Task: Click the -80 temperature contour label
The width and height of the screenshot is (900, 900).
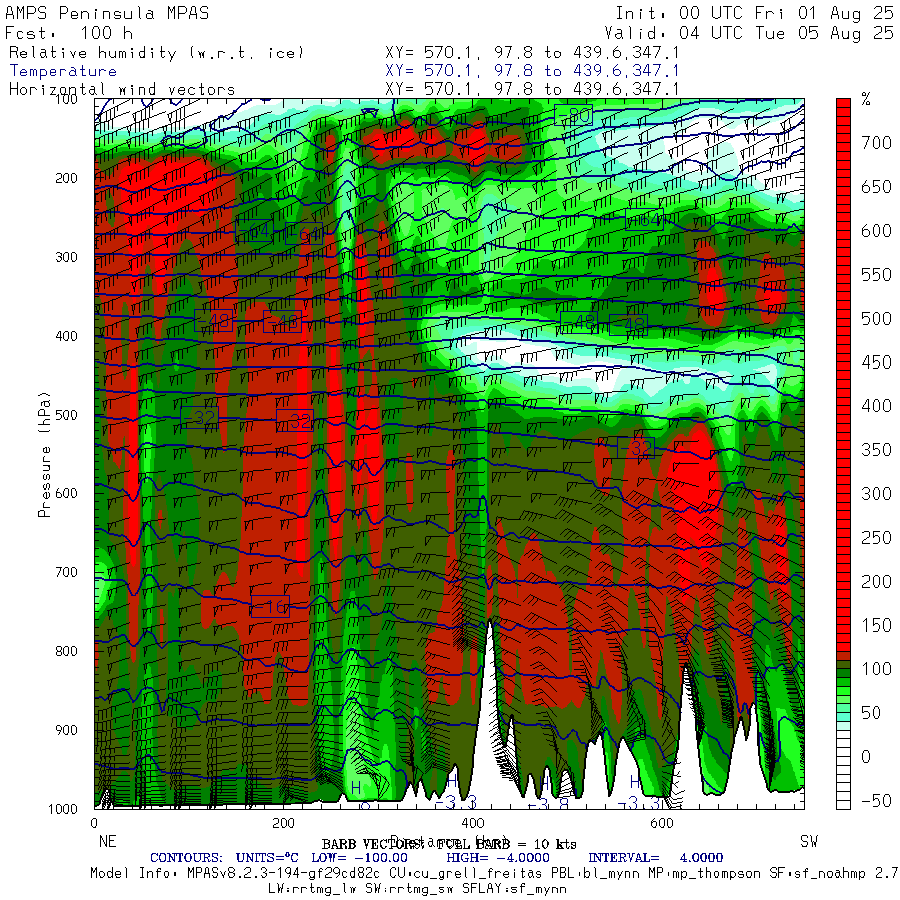Action: pyautogui.click(x=573, y=115)
